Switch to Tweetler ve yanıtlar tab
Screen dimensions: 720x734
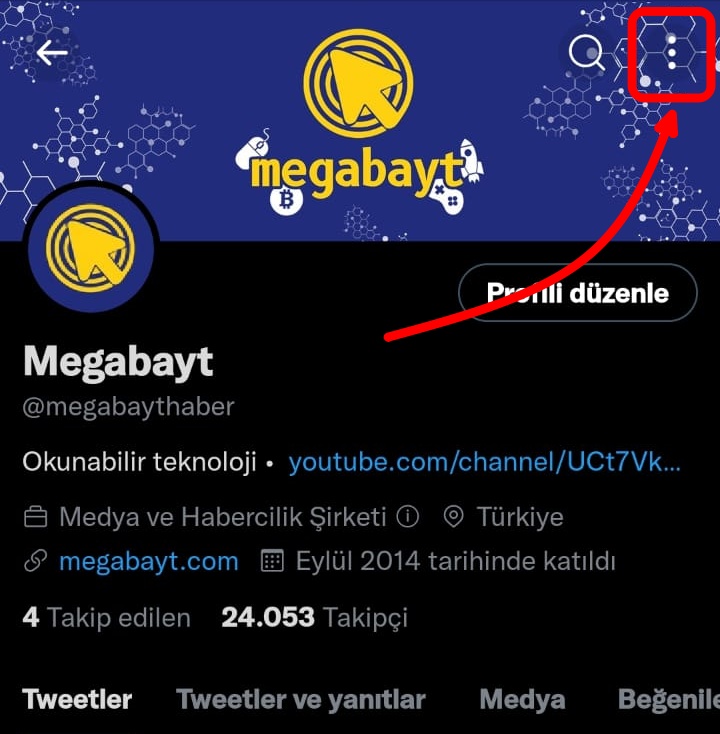click(x=301, y=700)
